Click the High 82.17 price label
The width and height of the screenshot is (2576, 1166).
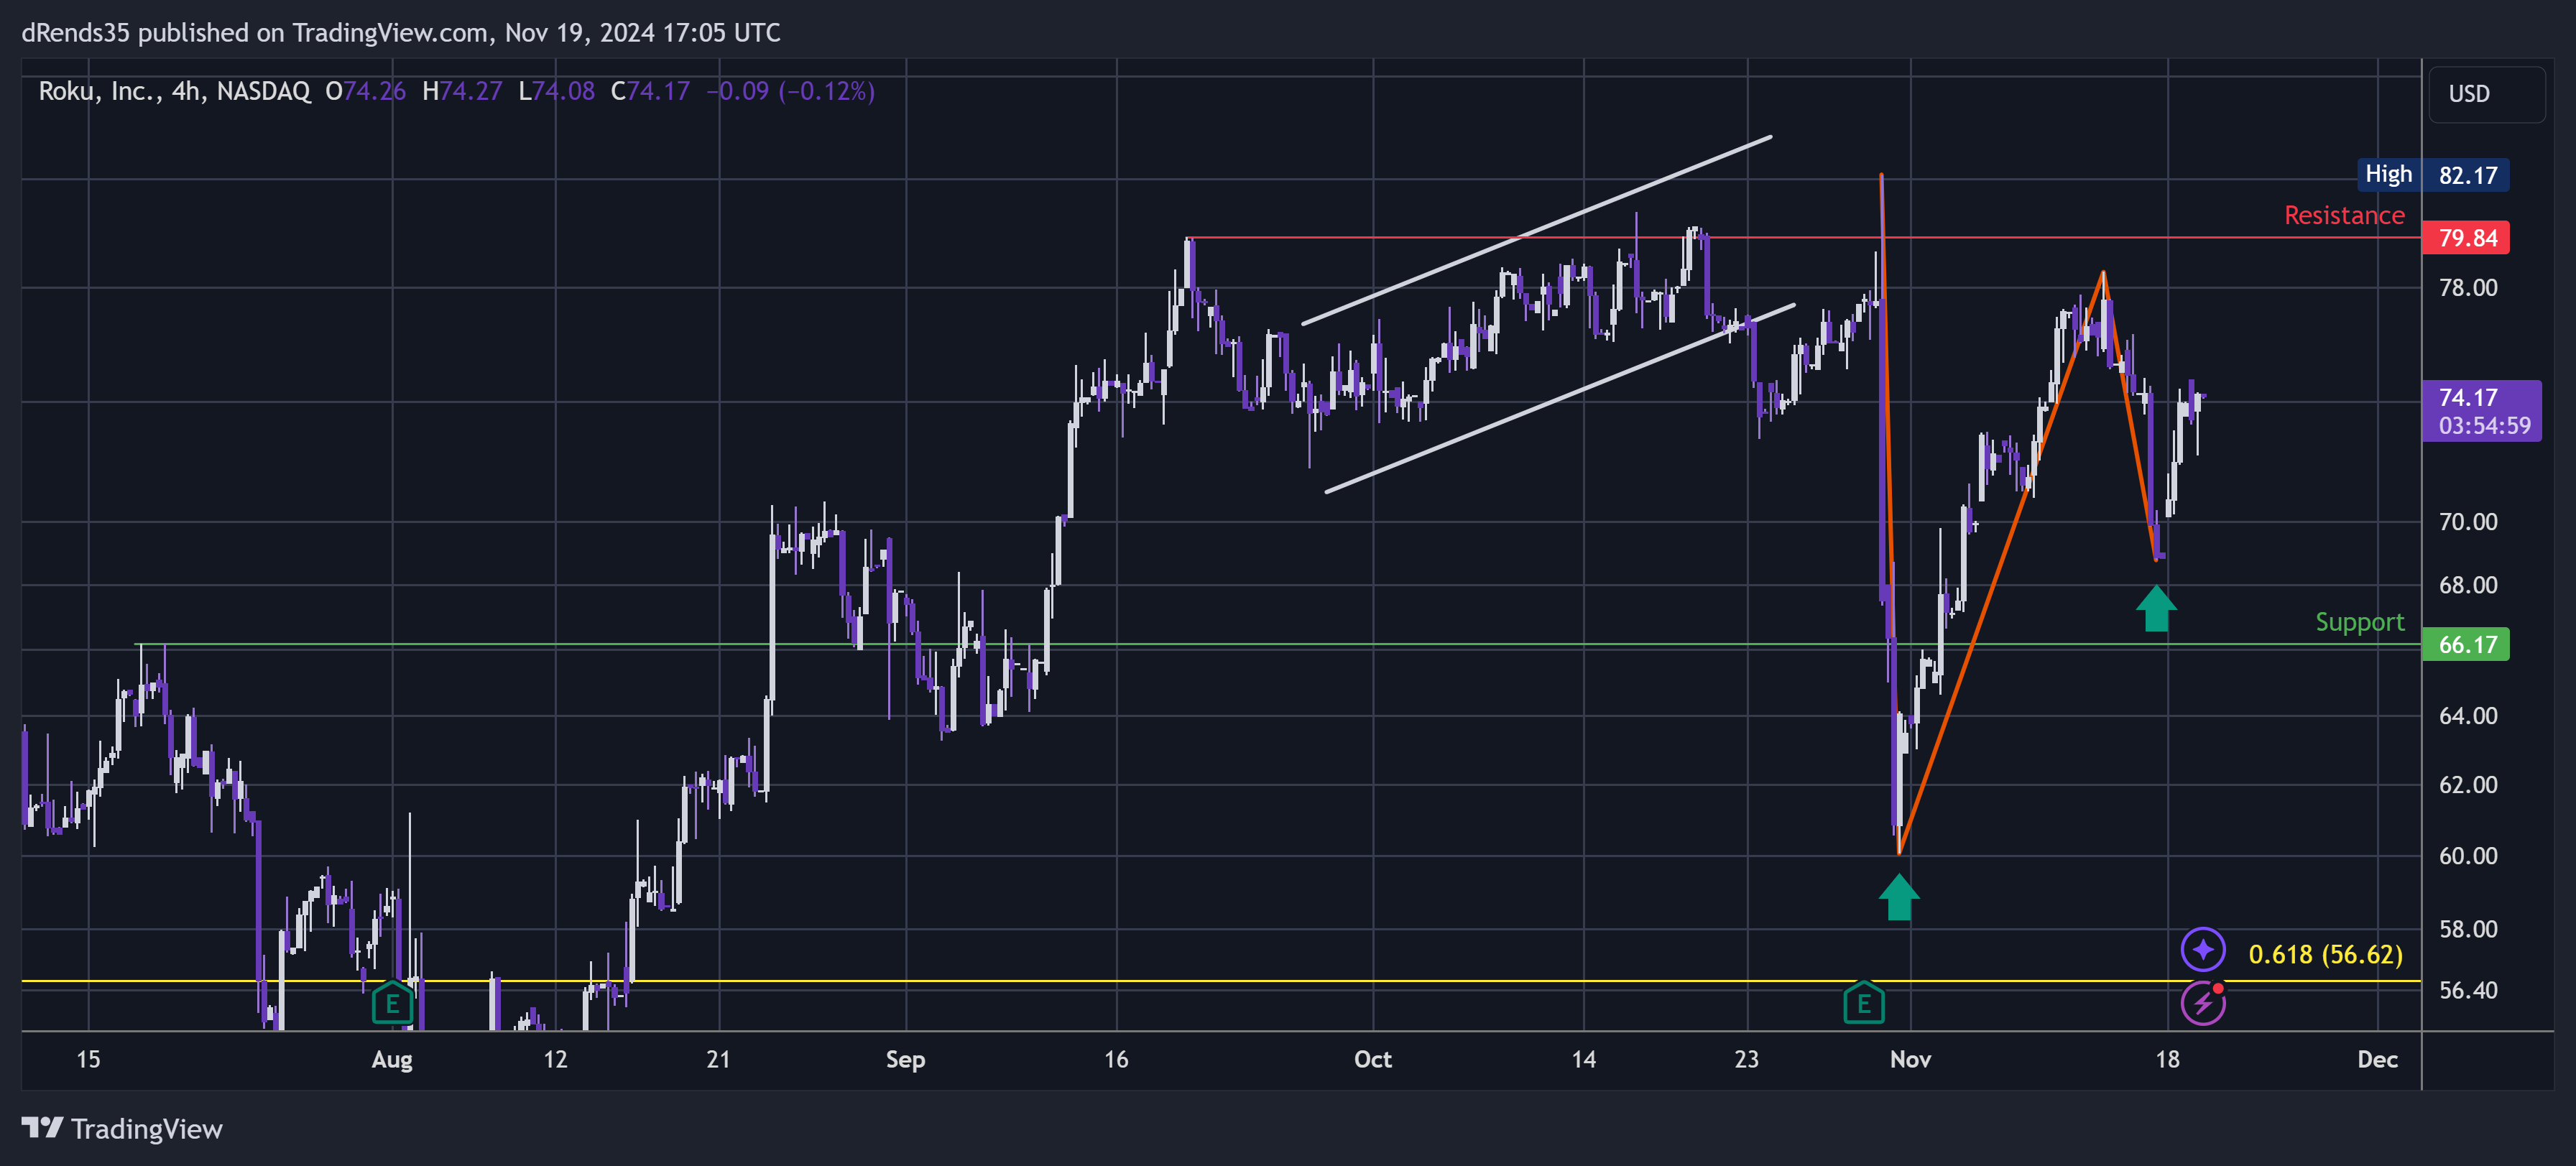[x=2433, y=175]
